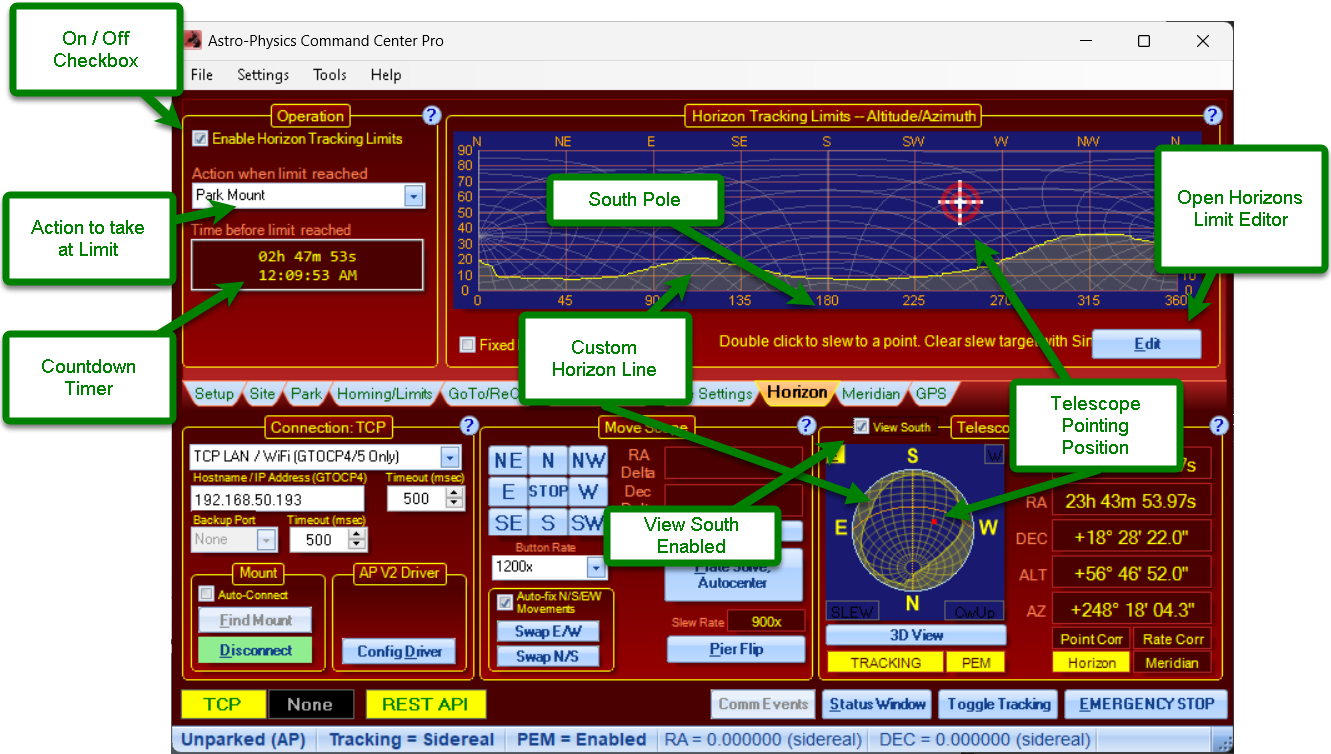
Task: Switch to the Site tab
Action: [x=264, y=394]
